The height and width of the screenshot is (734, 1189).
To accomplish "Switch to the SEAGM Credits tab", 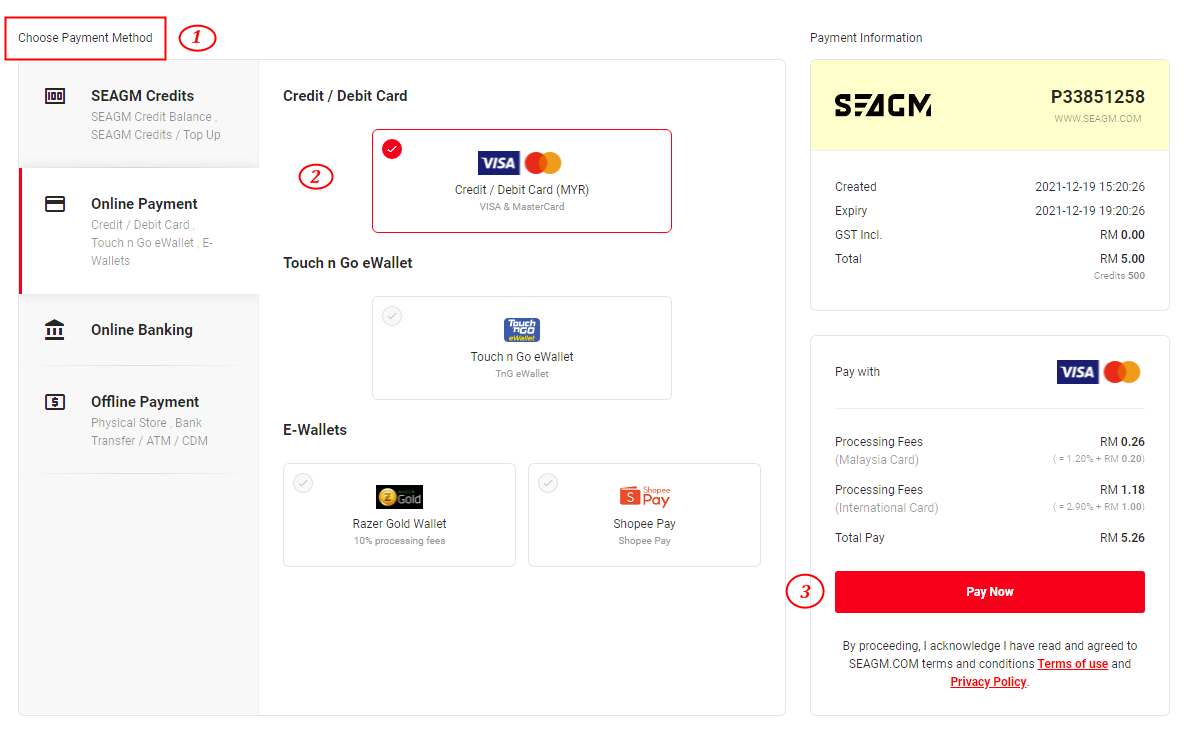I will coord(139,114).
